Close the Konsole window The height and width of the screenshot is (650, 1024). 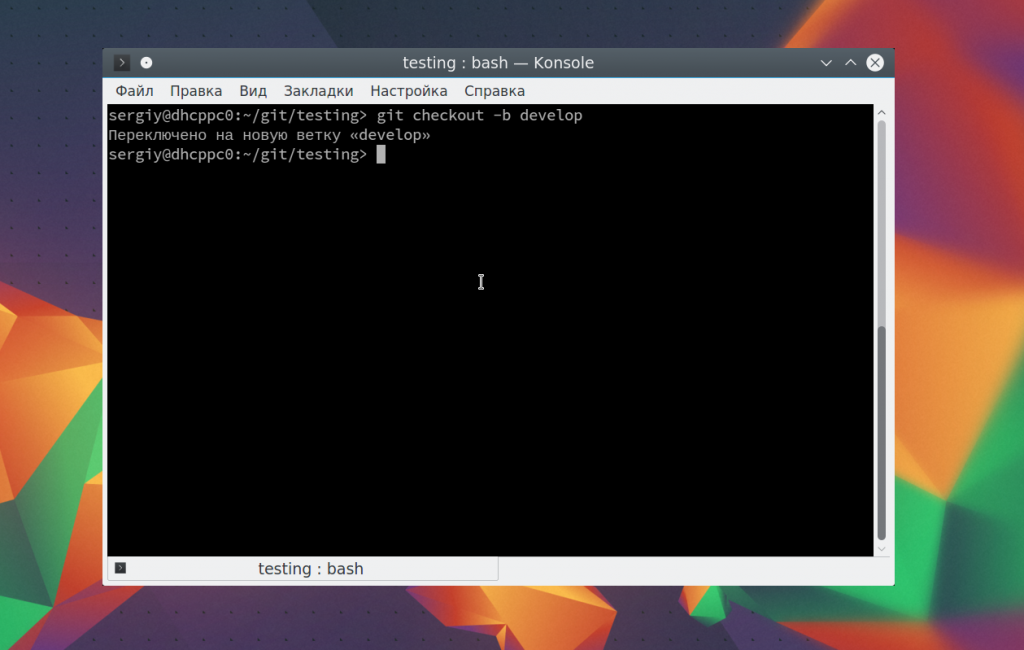(x=875, y=63)
